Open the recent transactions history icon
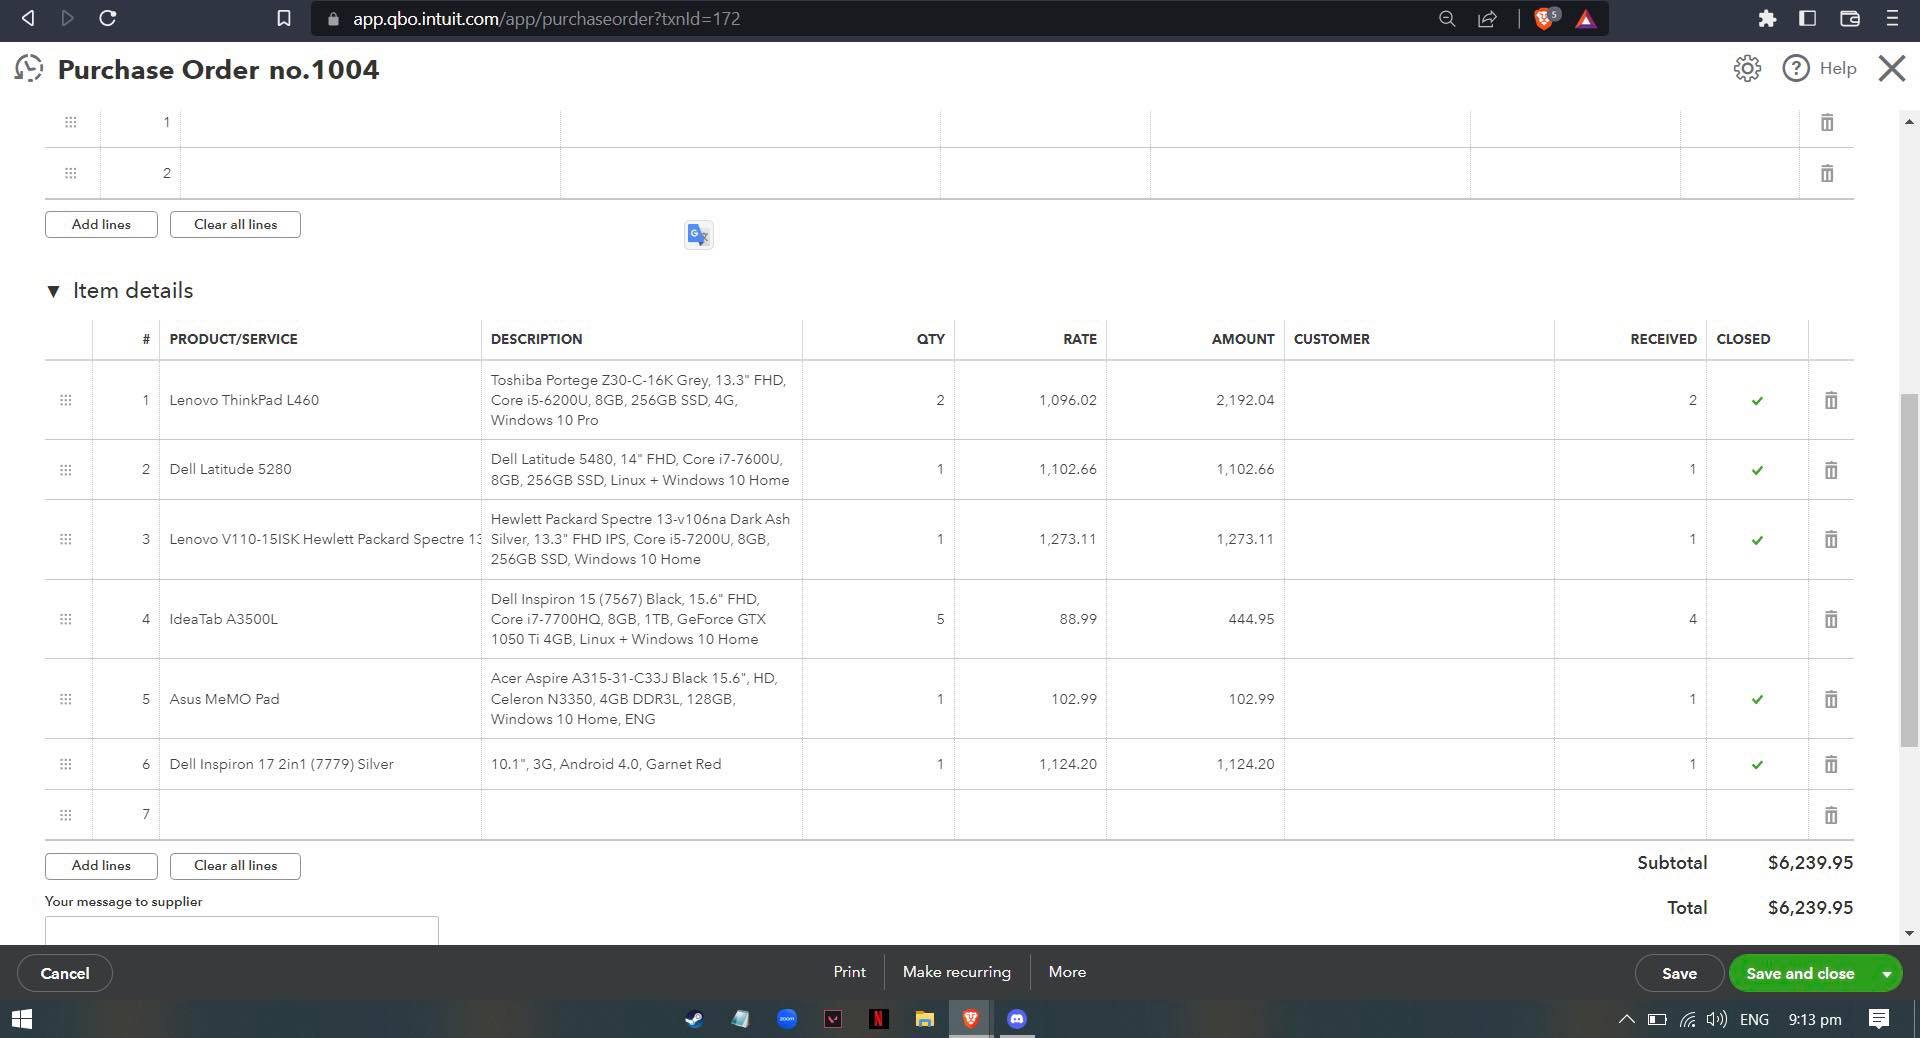Viewport: 1920px width, 1038px height. click(29, 69)
